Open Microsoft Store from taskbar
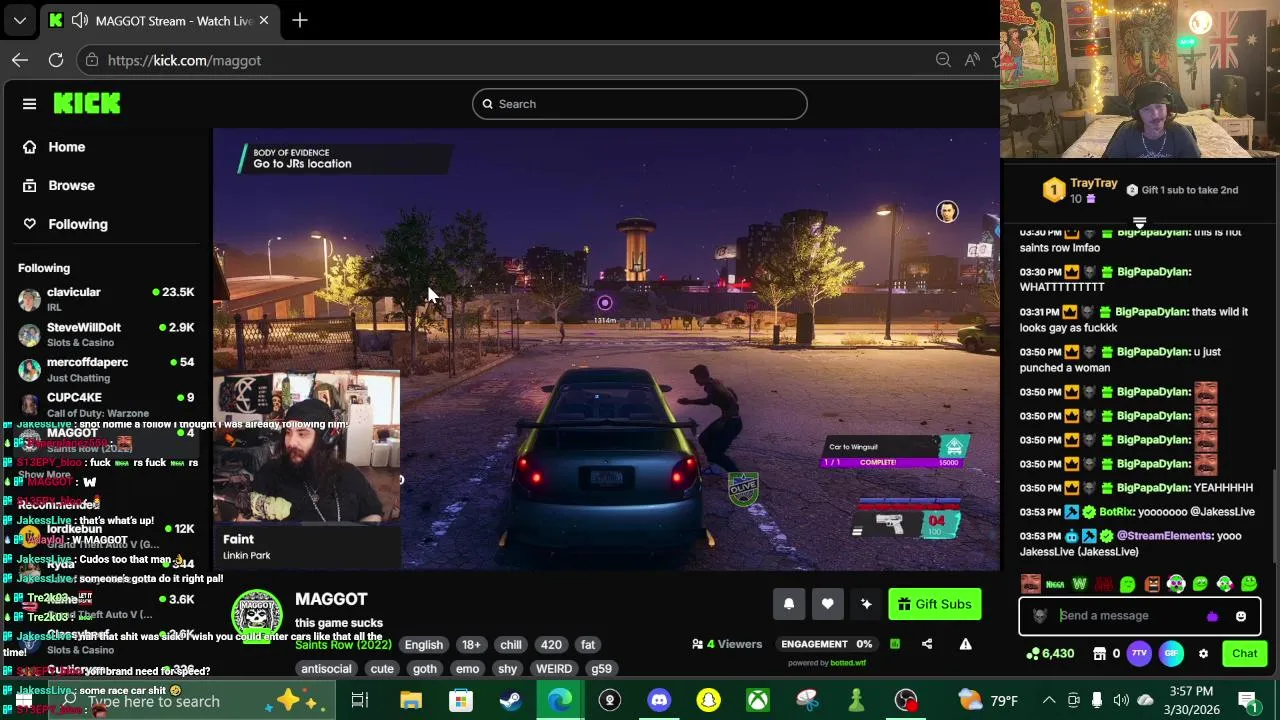 460,701
